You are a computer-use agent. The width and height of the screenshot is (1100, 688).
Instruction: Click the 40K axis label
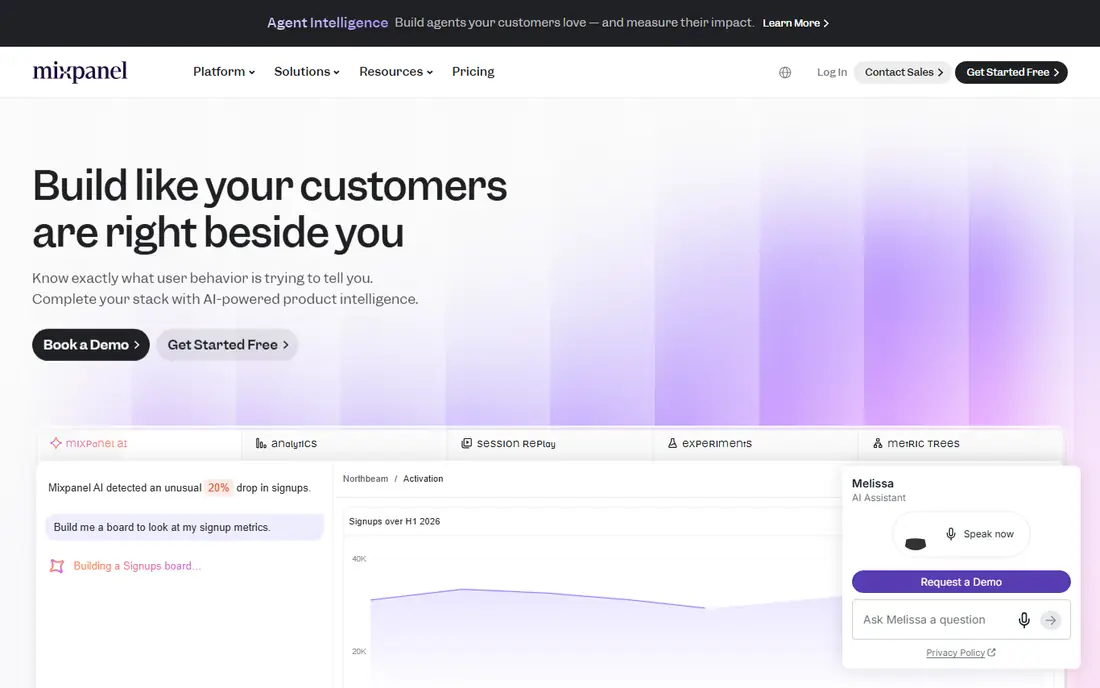359,559
